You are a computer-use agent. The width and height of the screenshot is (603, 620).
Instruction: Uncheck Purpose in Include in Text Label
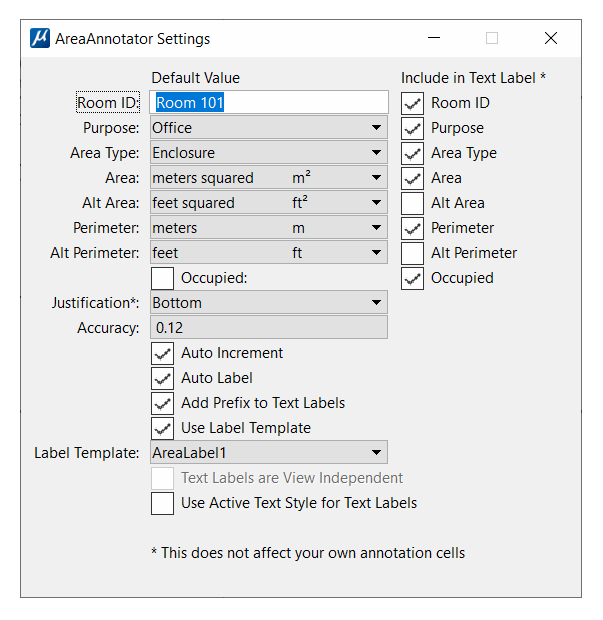(412, 128)
